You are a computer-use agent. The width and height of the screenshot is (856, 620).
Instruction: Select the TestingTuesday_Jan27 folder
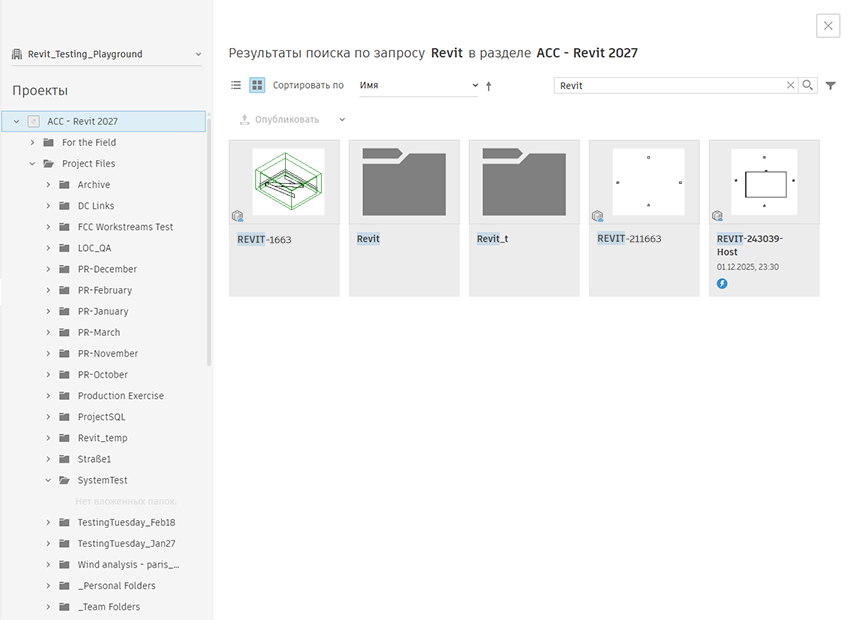pyautogui.click(x=126, y=544)
